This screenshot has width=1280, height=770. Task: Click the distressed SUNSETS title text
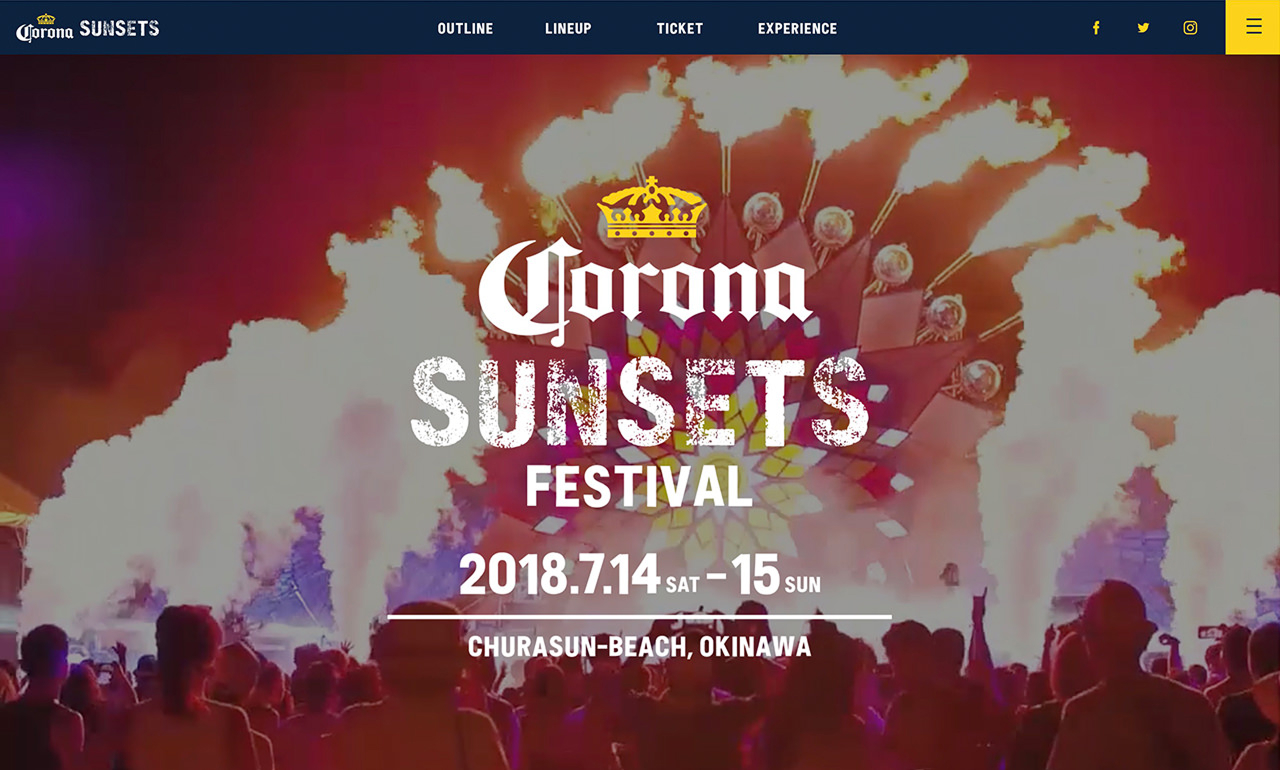[640, 402]
